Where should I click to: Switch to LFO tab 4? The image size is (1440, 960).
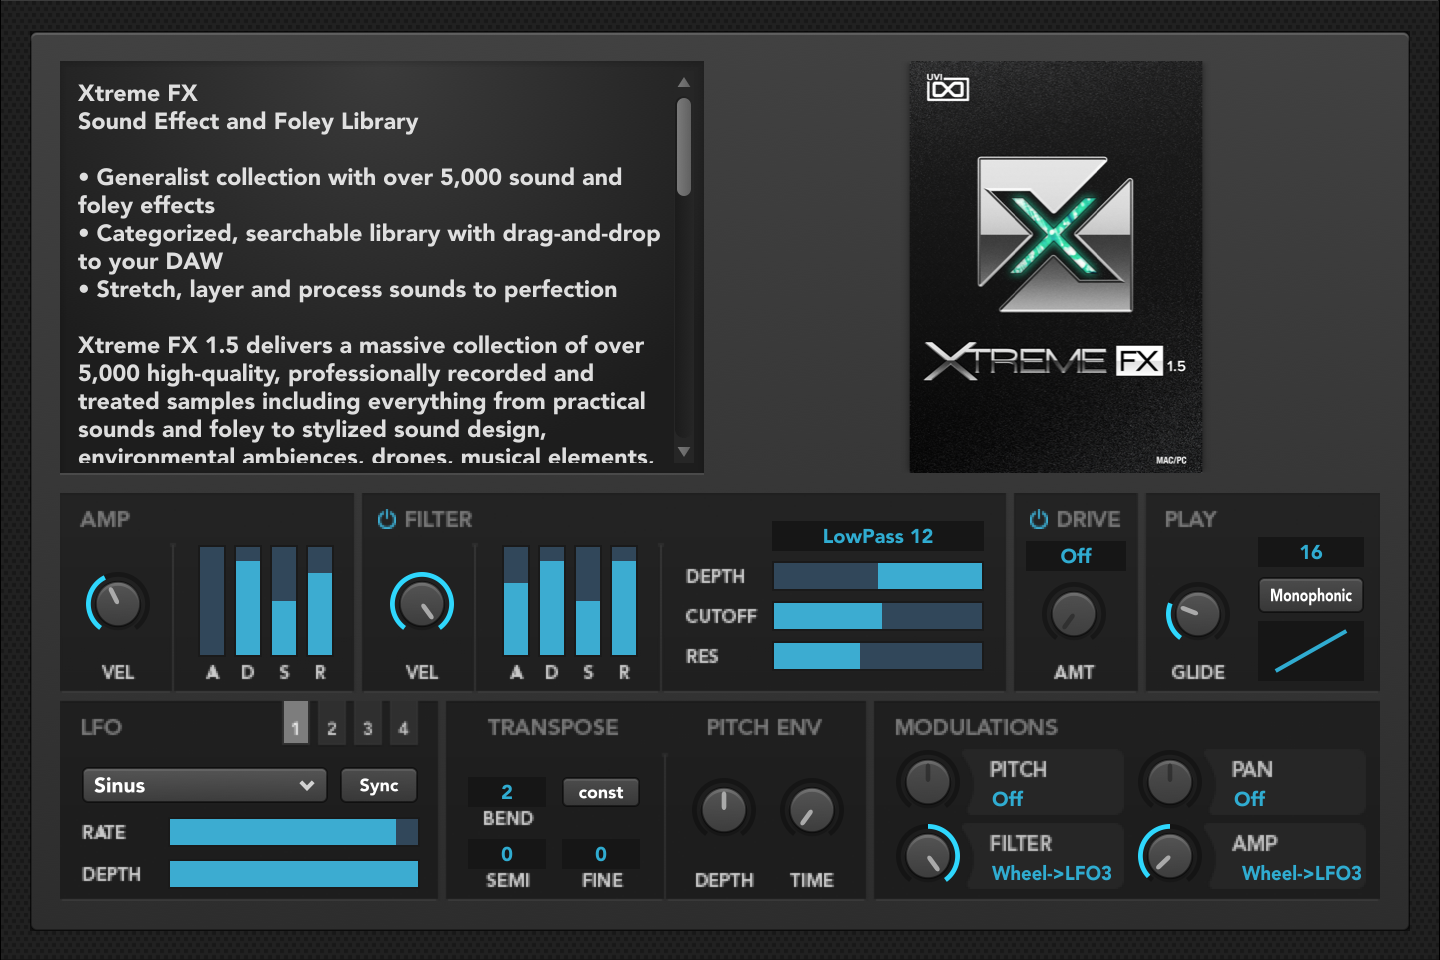pos(403,726)
